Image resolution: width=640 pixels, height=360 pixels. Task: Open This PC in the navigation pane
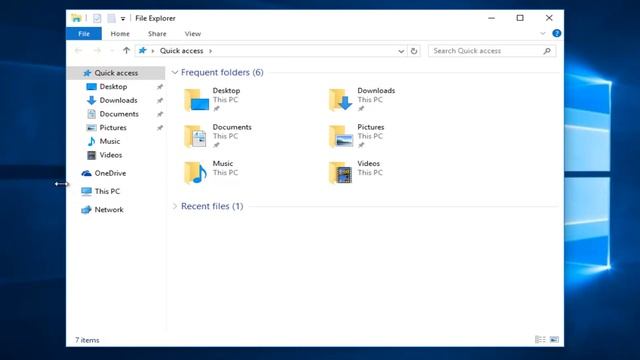coord(107,191)
